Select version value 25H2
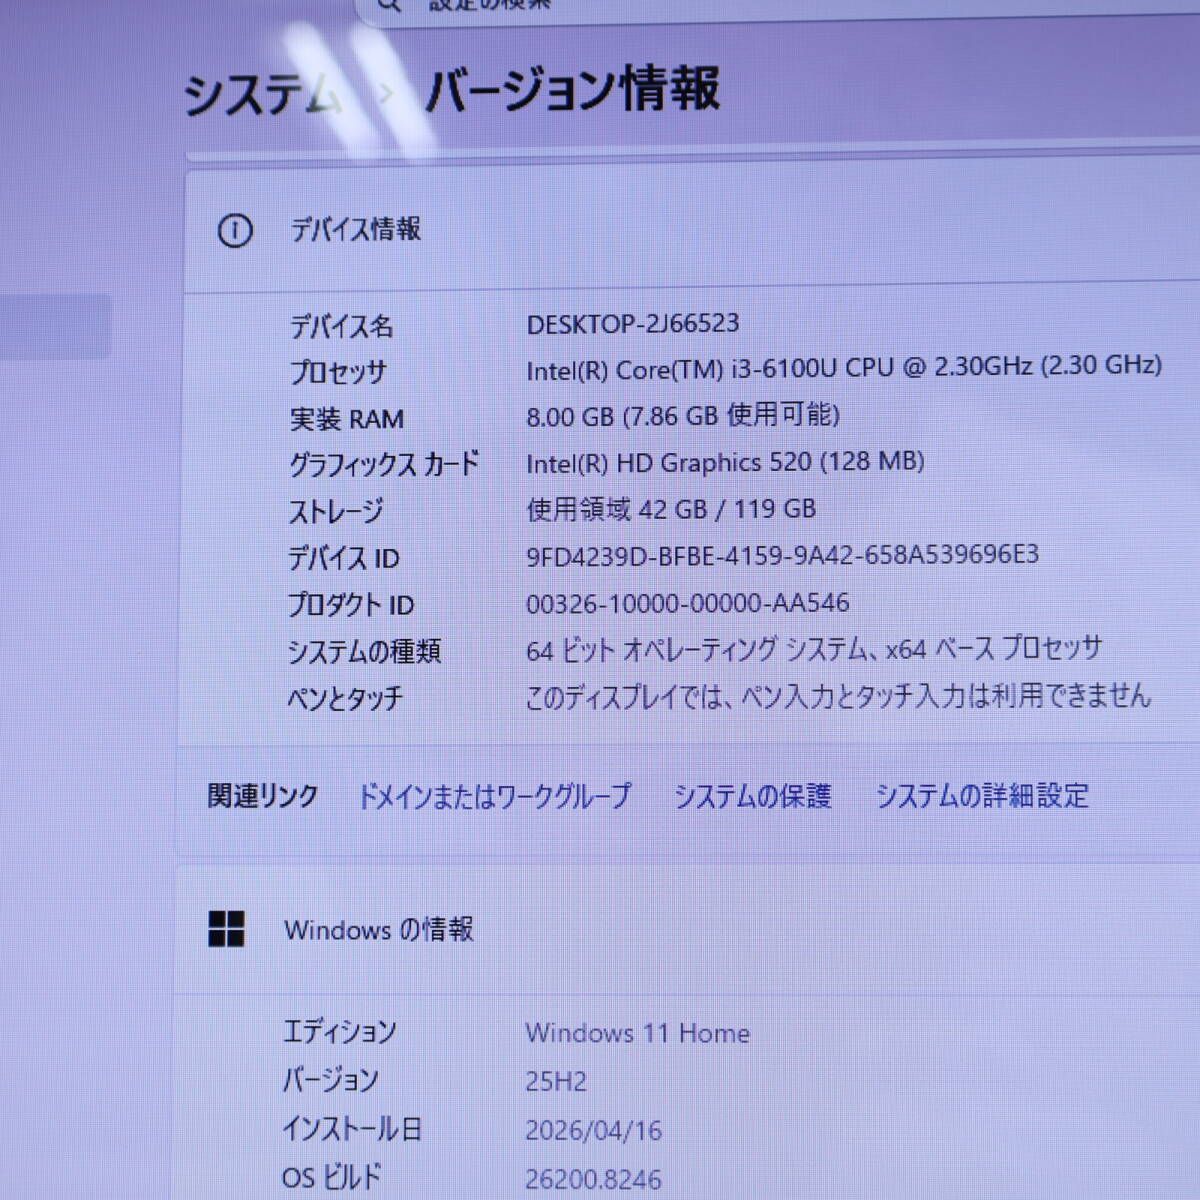This screenshot has height=1200, width=1200. 556,1082
